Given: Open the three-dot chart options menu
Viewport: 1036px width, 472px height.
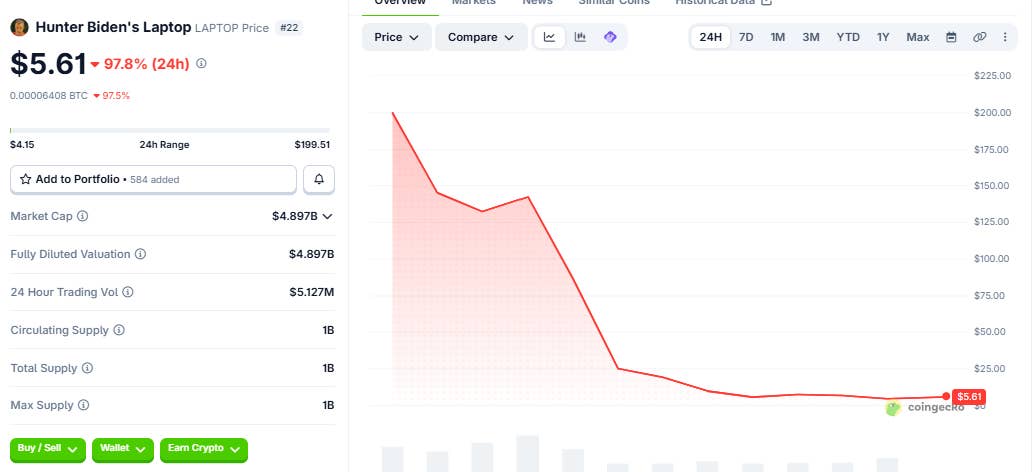Looking at the screenshot, I should coord(1005,37).
